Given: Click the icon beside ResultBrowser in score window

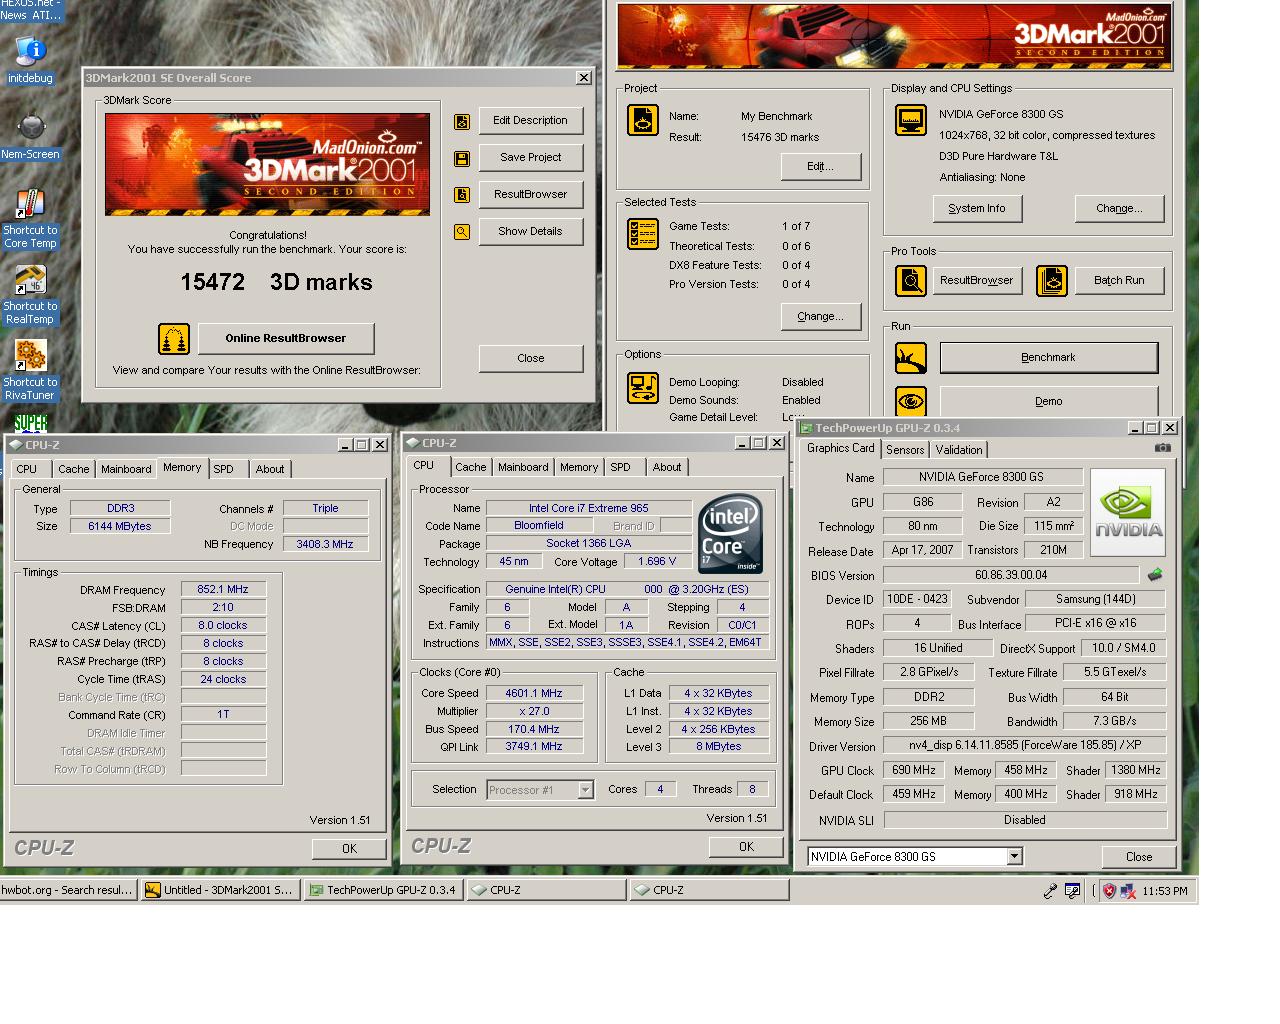Looking at the screenshot, I should click(x=462, y=195).
